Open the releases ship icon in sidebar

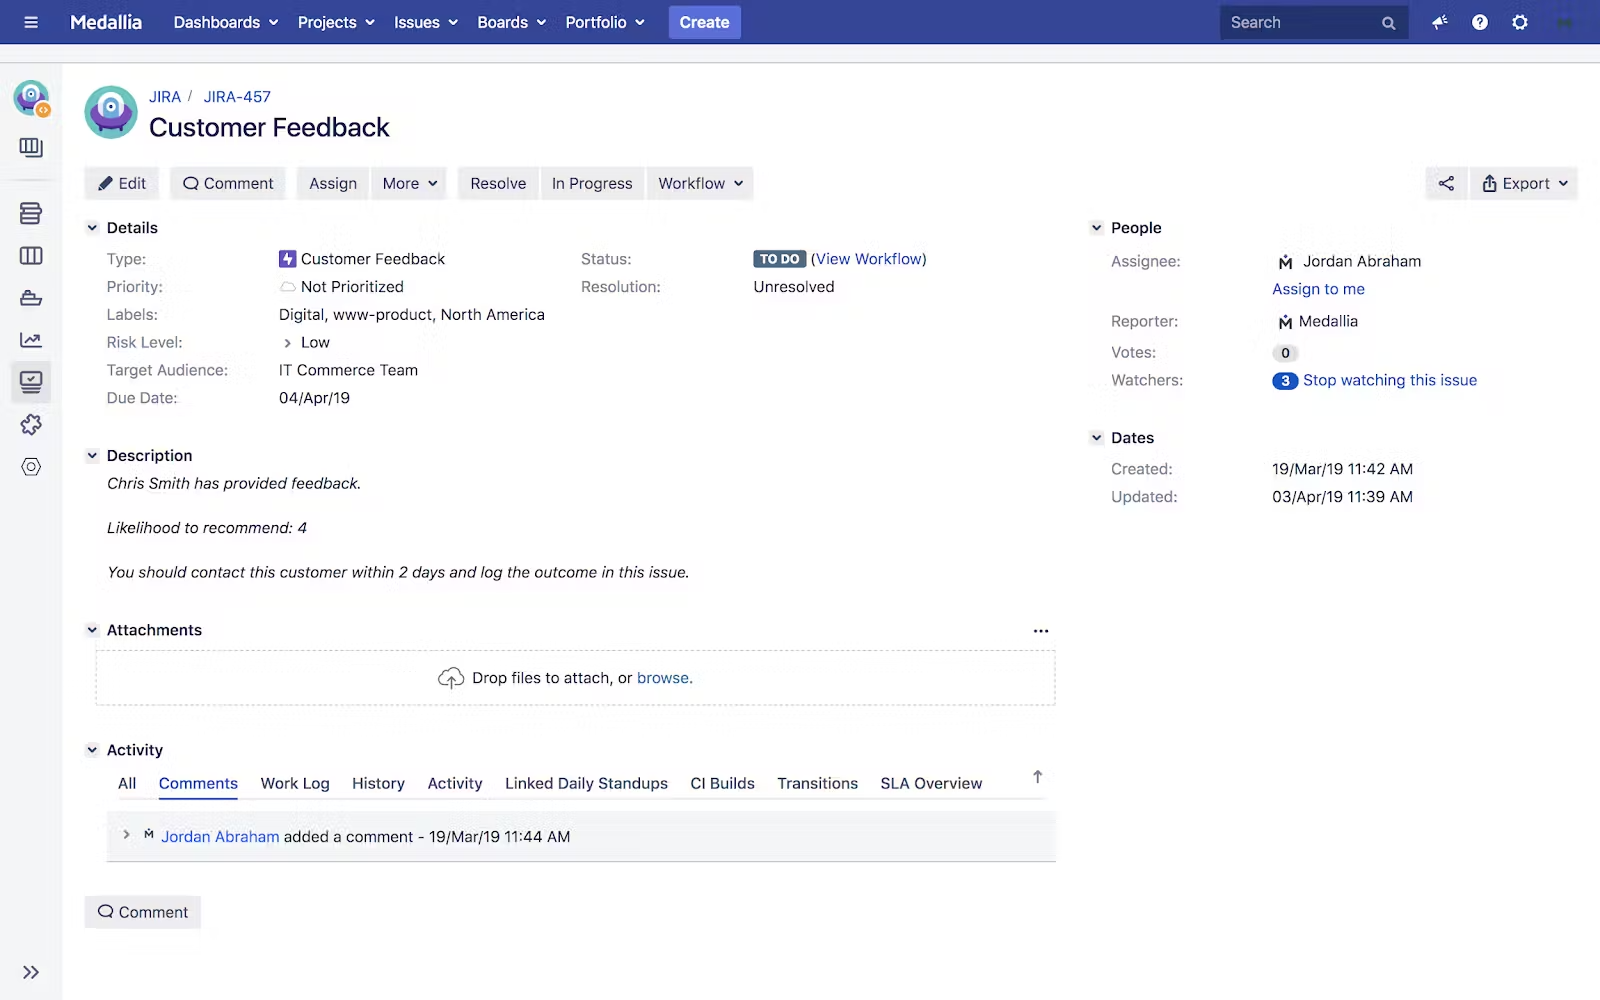pos(31,298)
